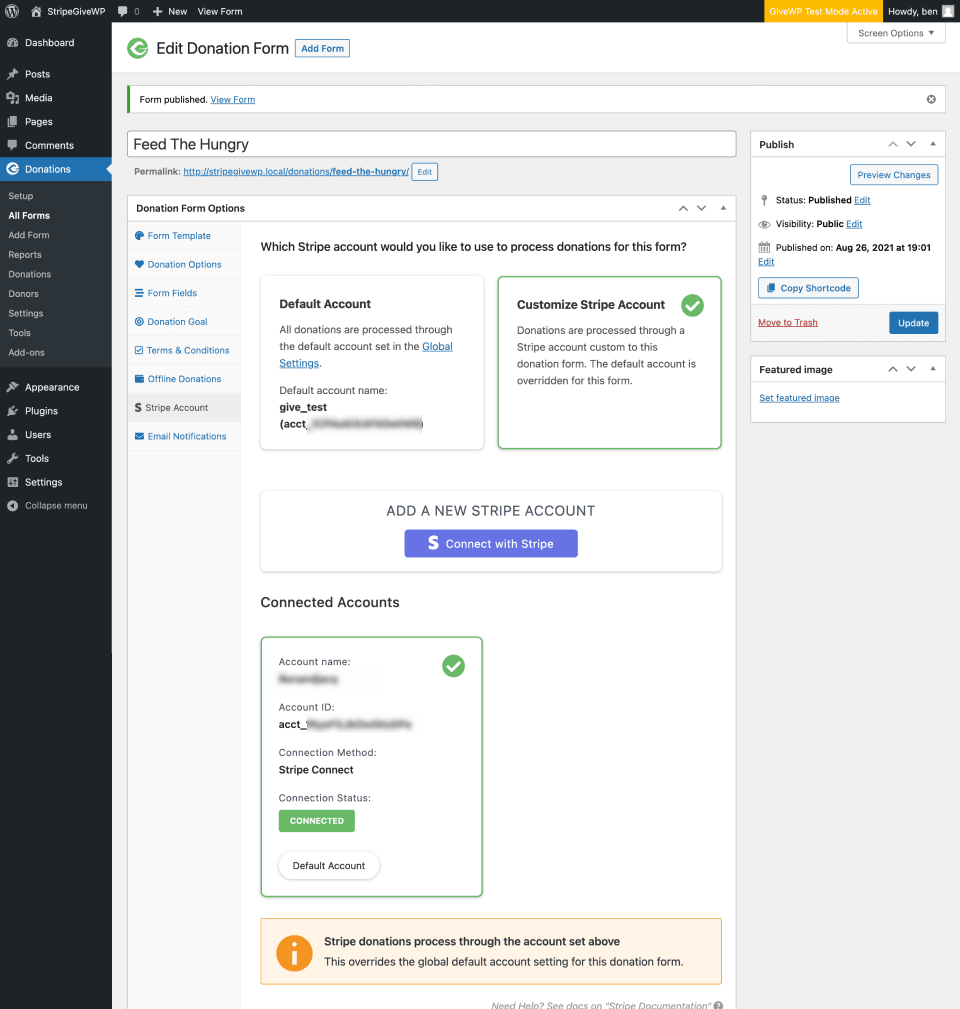Select the Customize Stripe Account card
The height and width of the screenshot is (1009, 960).
click(x=609, y=363)
